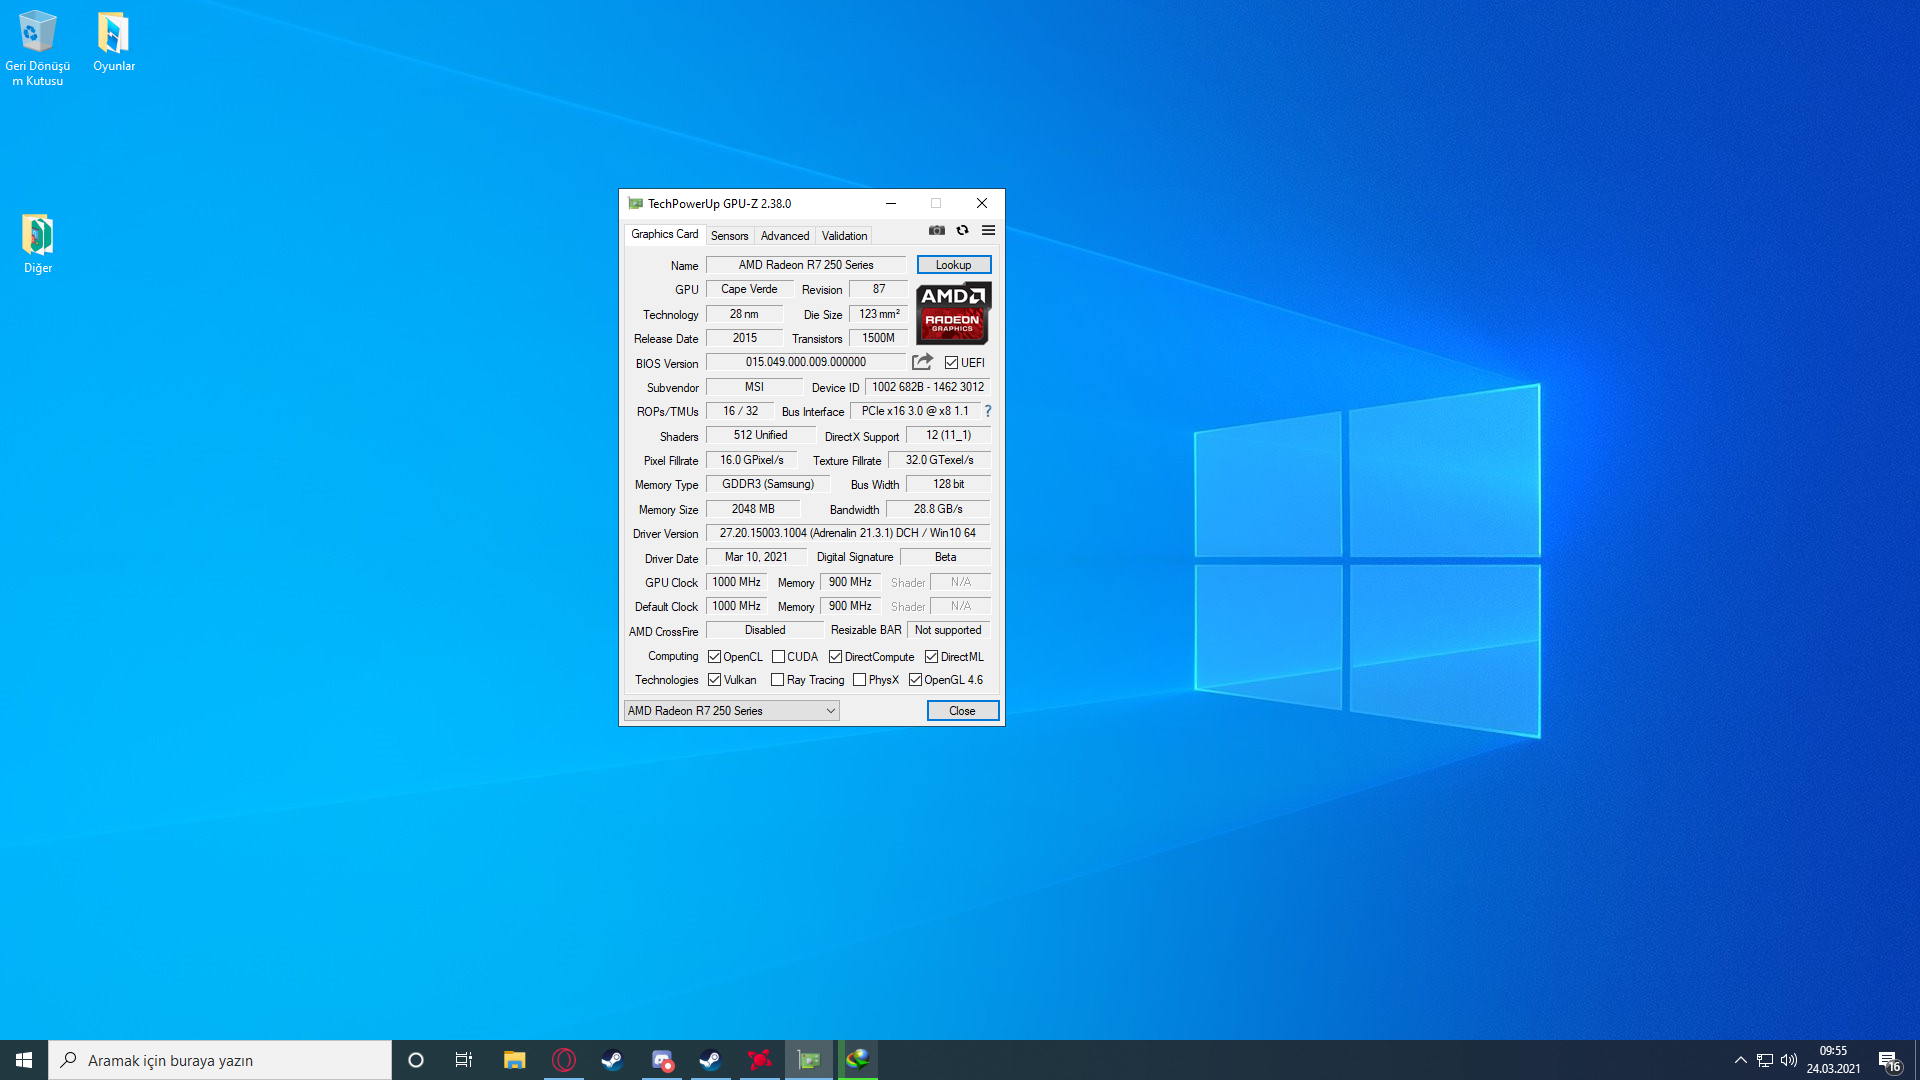The height and width of the screenshot is (1080, 1920).
Task: Open the GPU-Z hamburger menu icon
Action: click(x=988, y=230)
